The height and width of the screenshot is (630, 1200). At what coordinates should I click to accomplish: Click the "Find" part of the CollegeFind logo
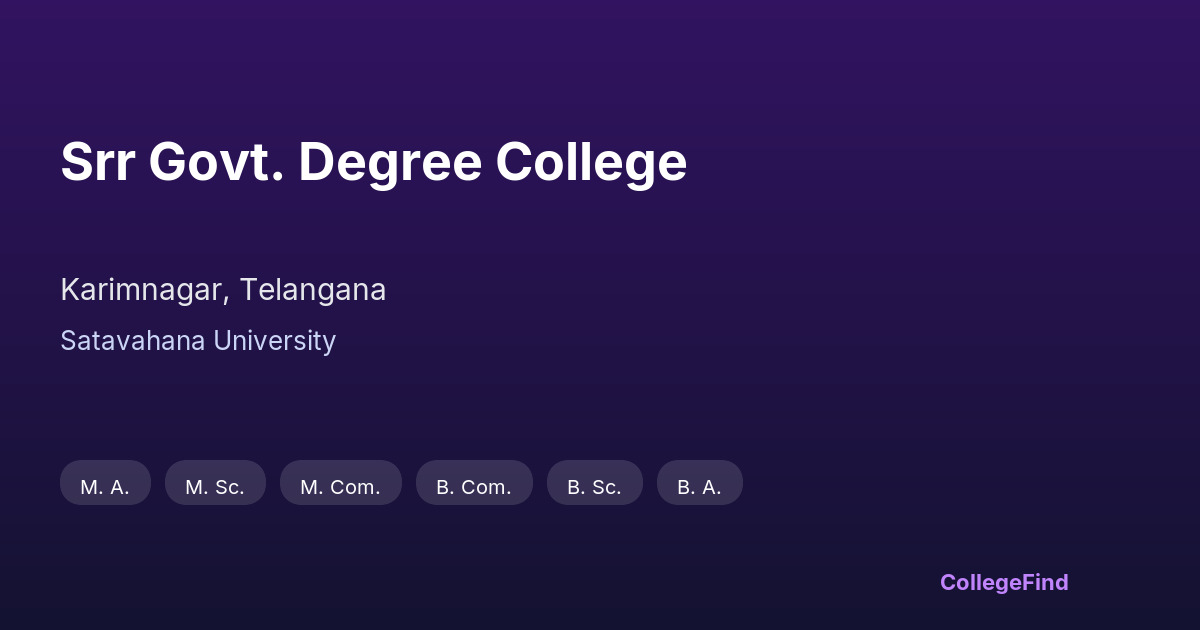click(x=1045, y=582)
